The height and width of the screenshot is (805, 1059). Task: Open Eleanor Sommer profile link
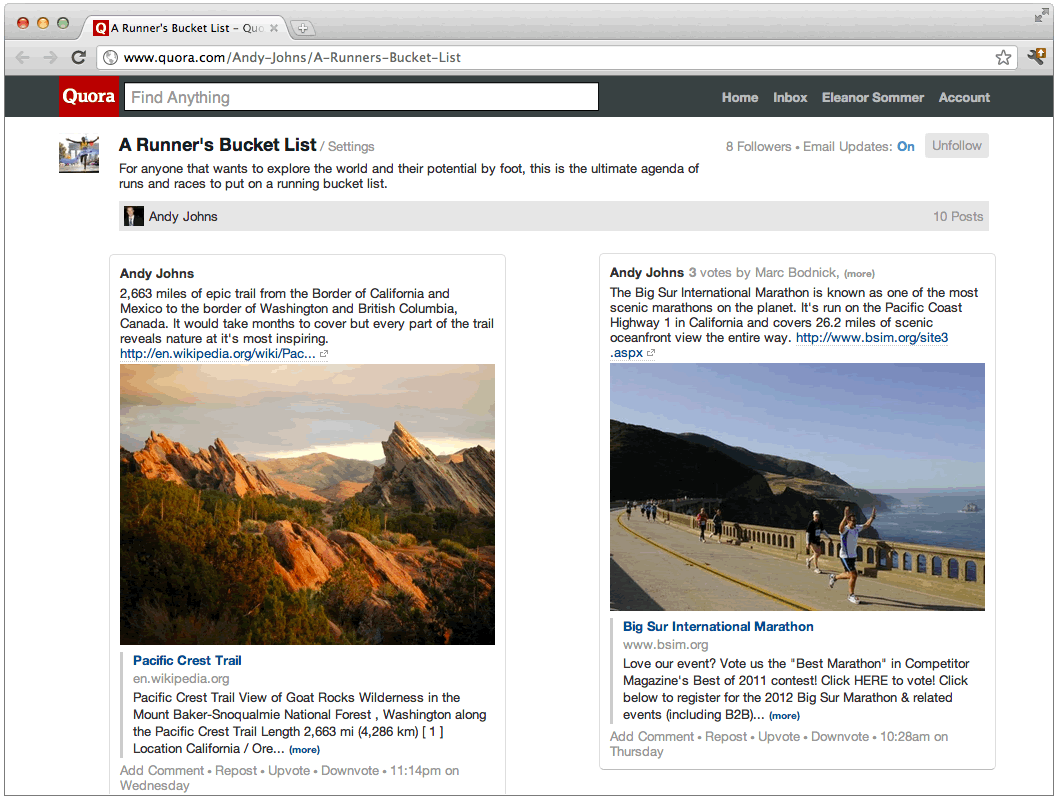[873, 97]
